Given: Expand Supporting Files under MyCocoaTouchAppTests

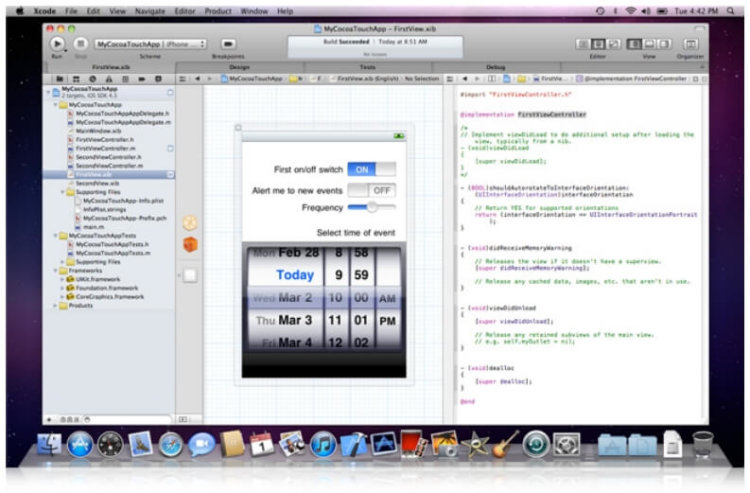Looking at the screenshot, I should (63, 262).
